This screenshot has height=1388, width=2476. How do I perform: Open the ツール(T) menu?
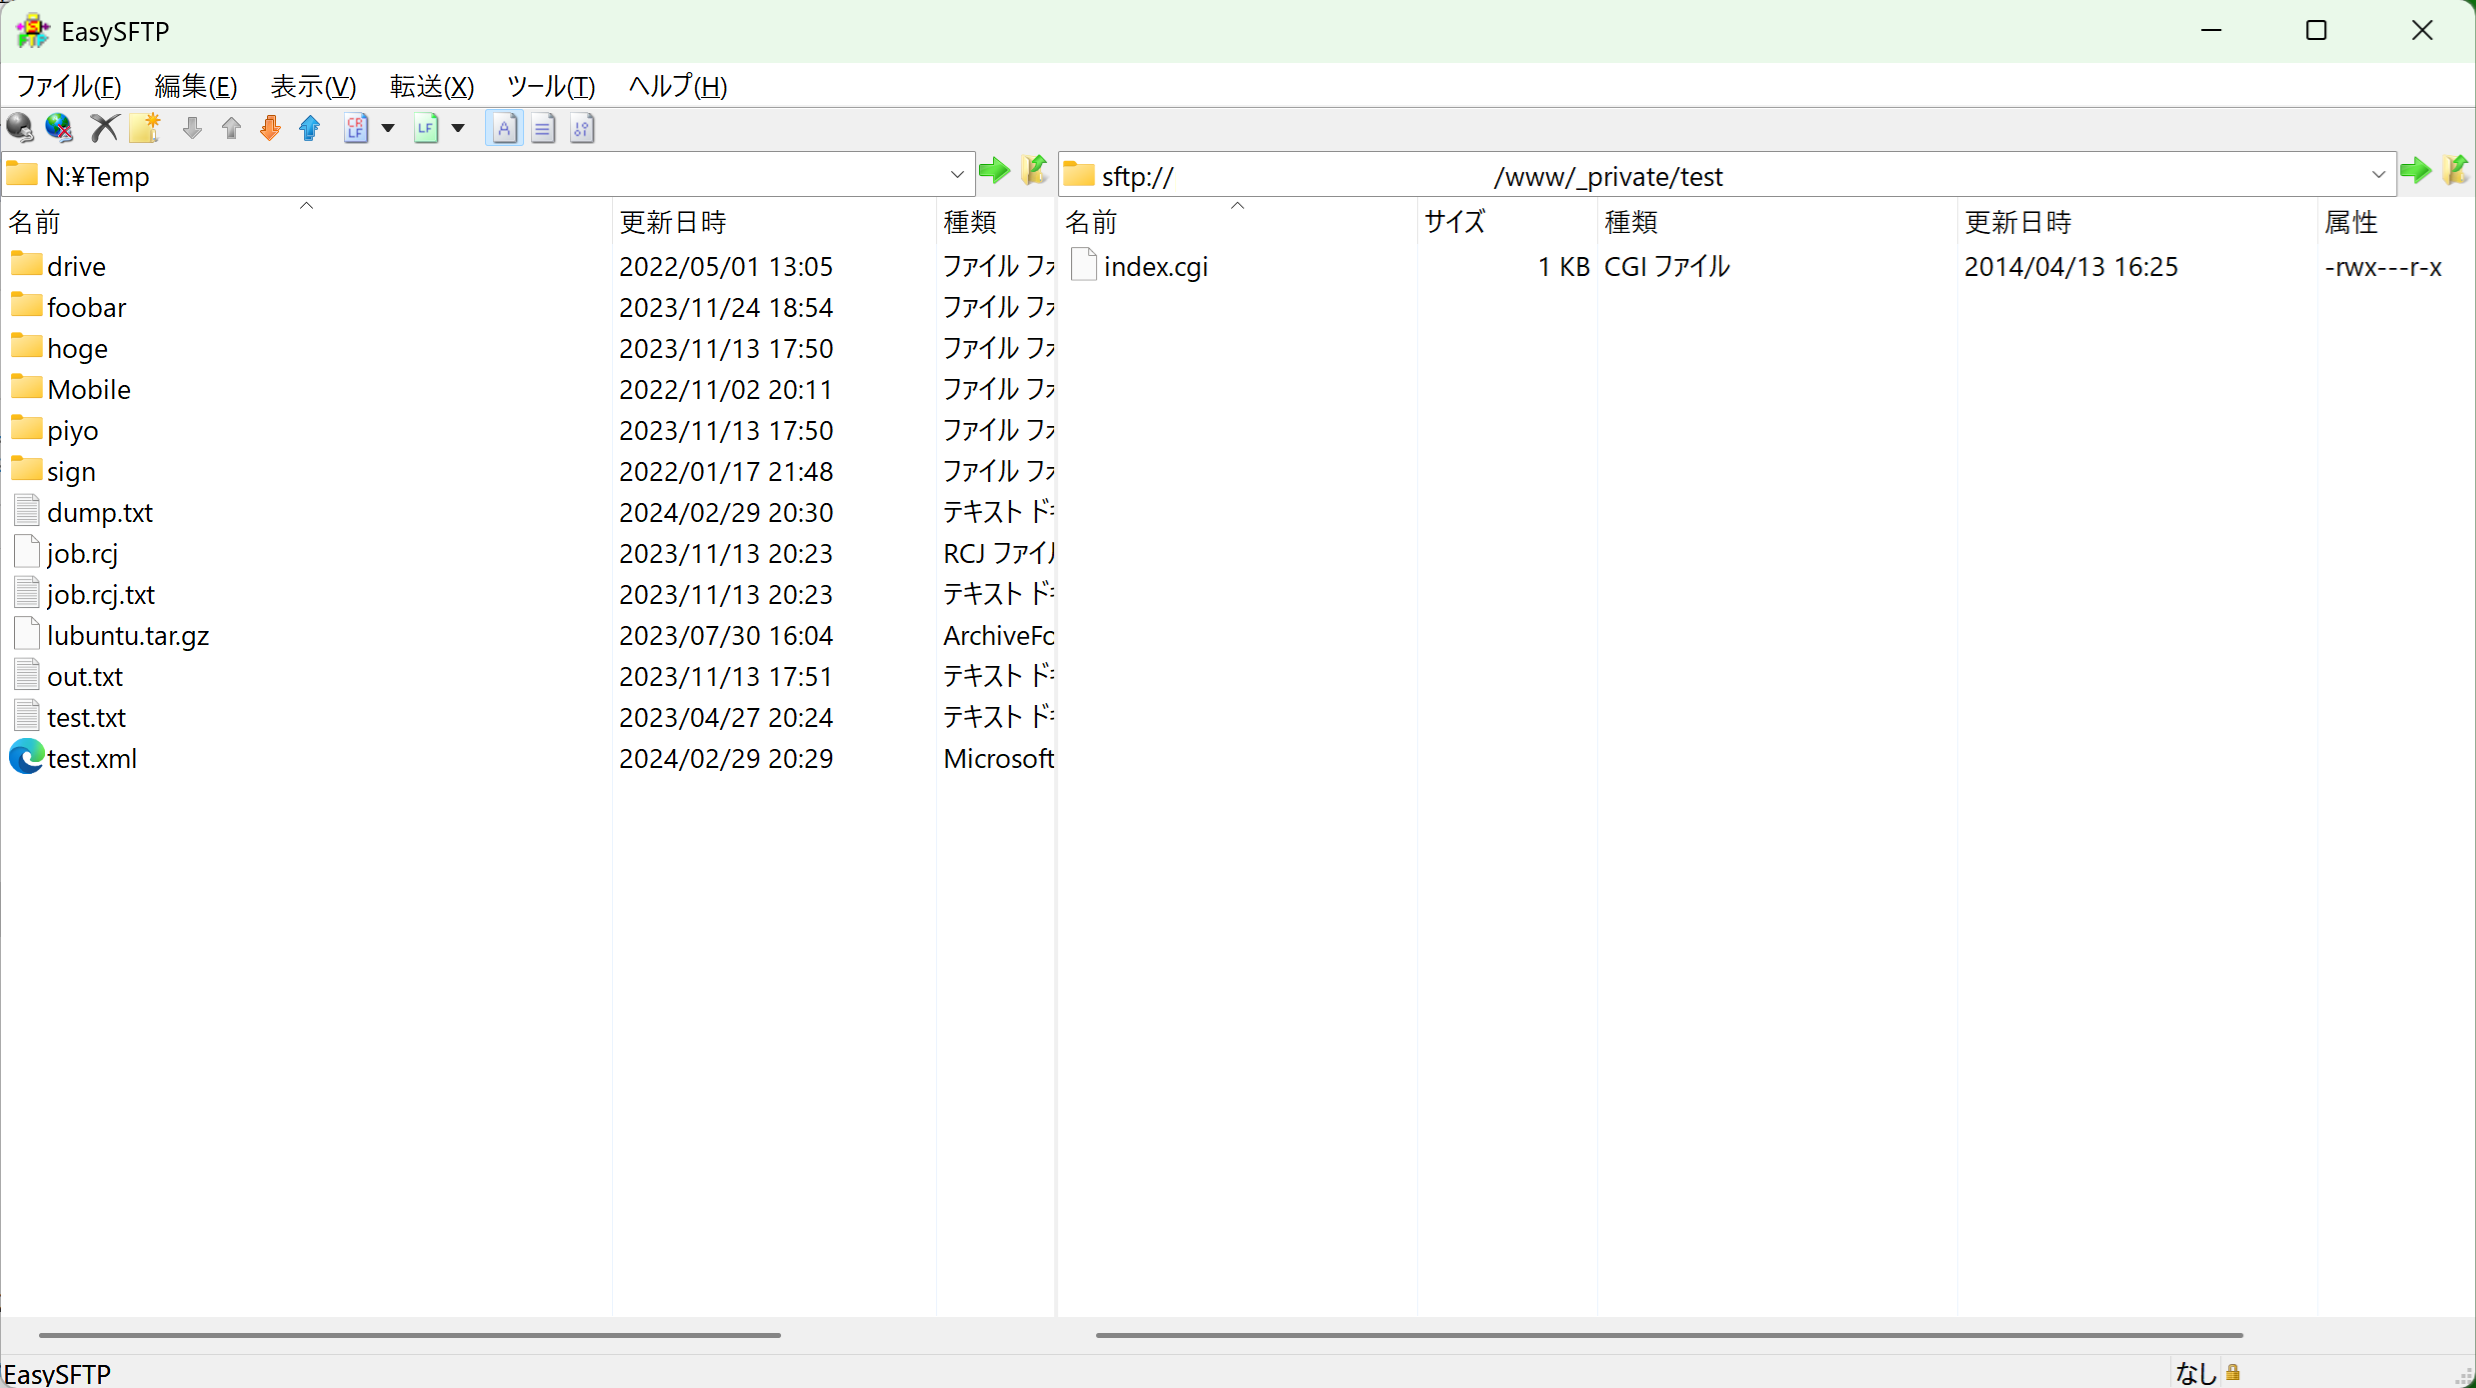click(x=551, y=87)
